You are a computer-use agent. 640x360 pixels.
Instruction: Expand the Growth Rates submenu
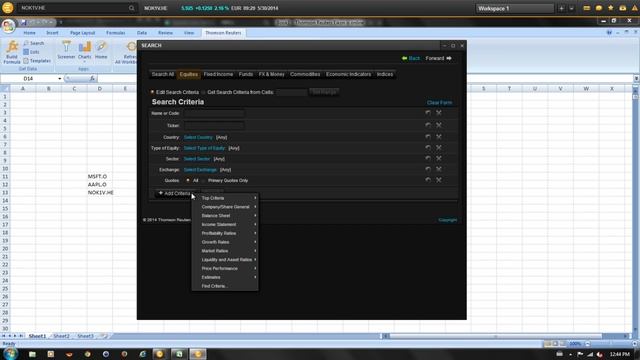click(x=225, y=242)
